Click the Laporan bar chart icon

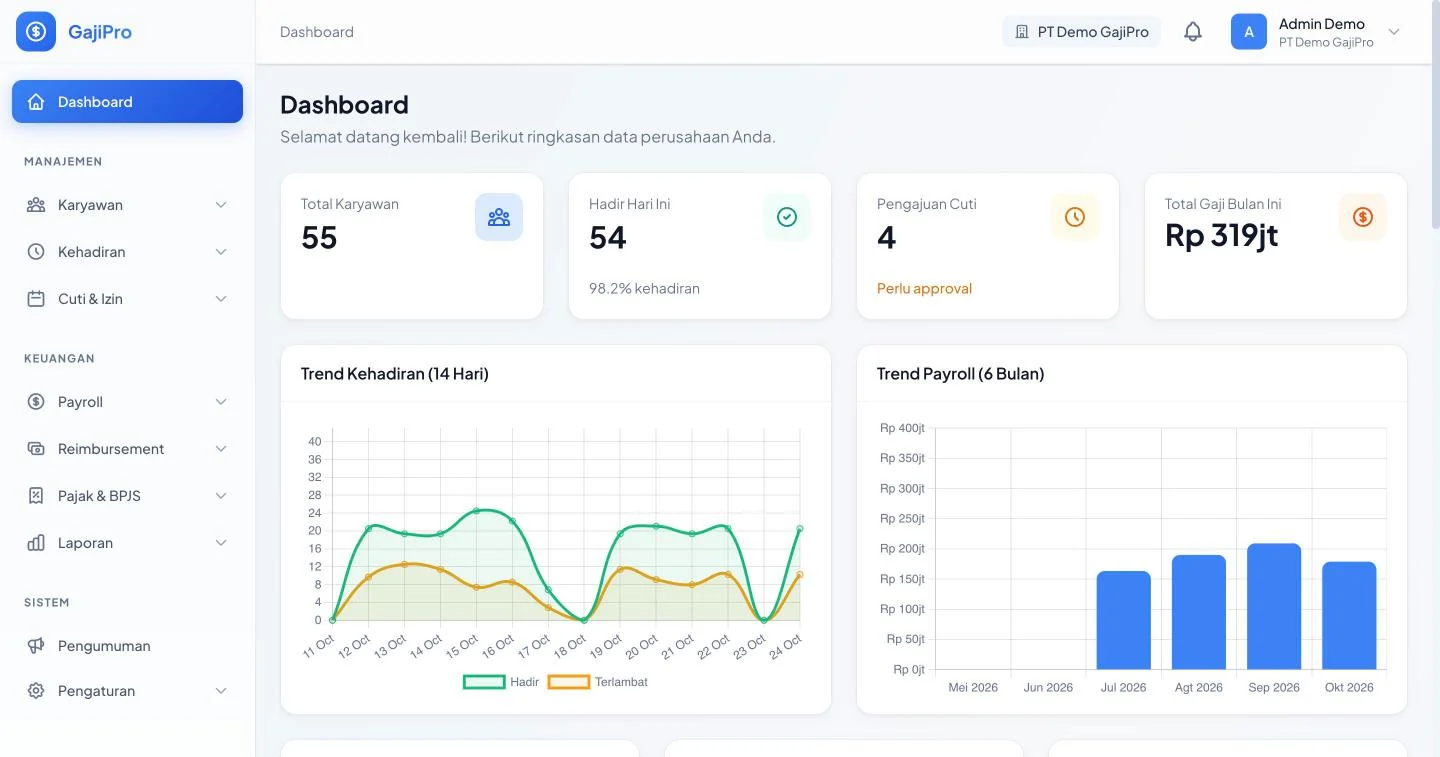(x=36, y=543)
